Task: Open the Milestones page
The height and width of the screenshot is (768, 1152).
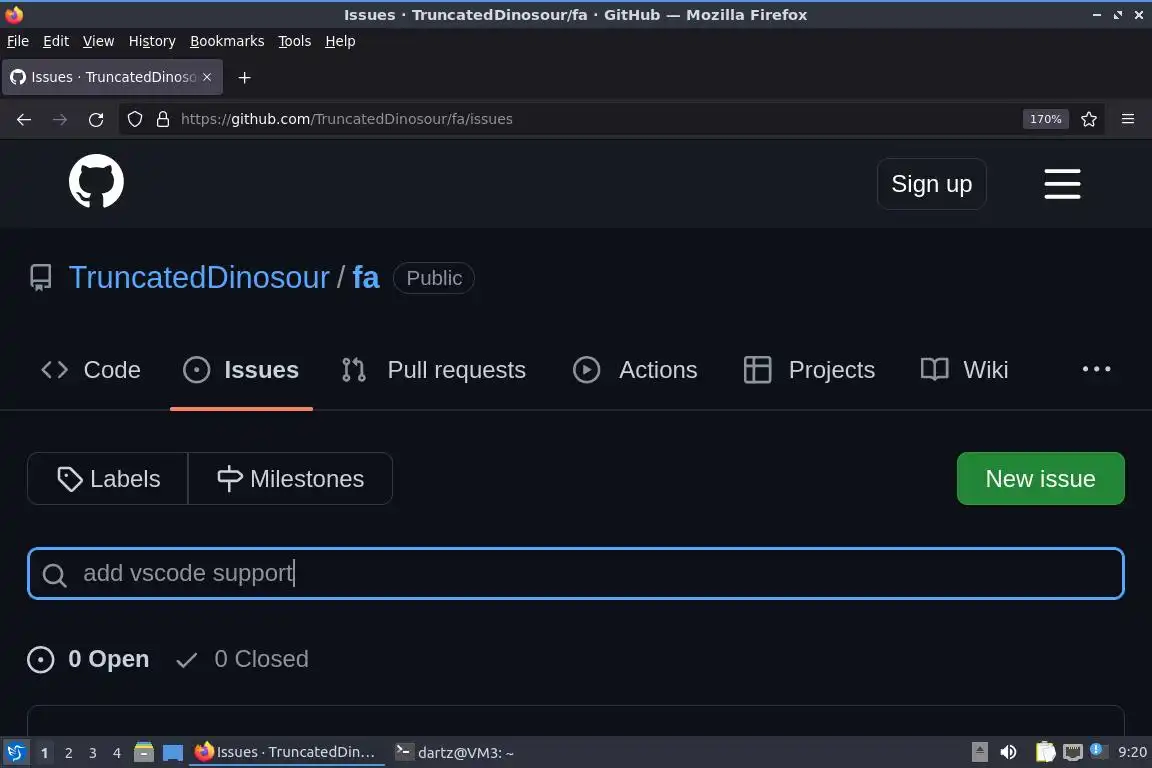Action: tap(290, 478)
